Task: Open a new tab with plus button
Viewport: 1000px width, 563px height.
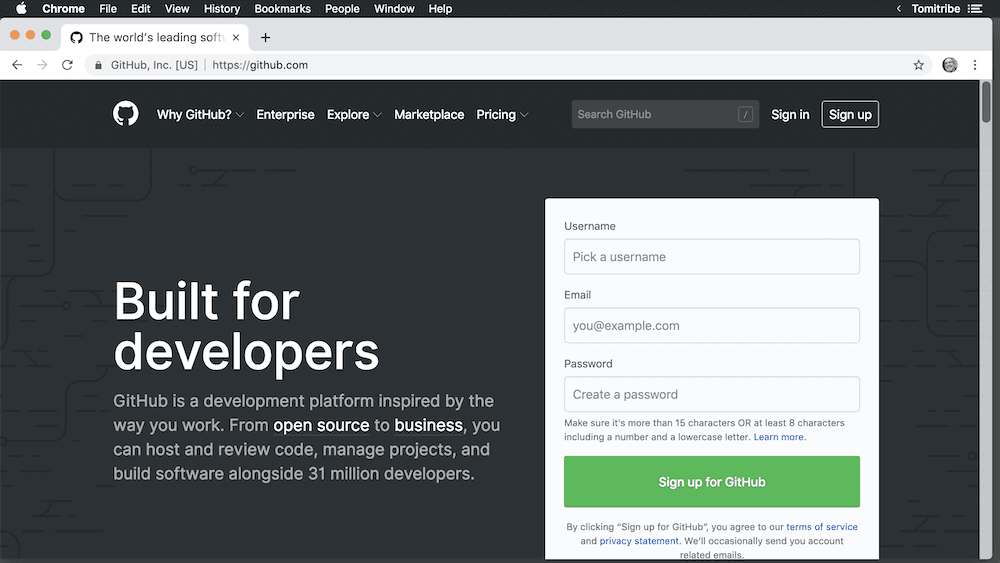Action: 265,38
